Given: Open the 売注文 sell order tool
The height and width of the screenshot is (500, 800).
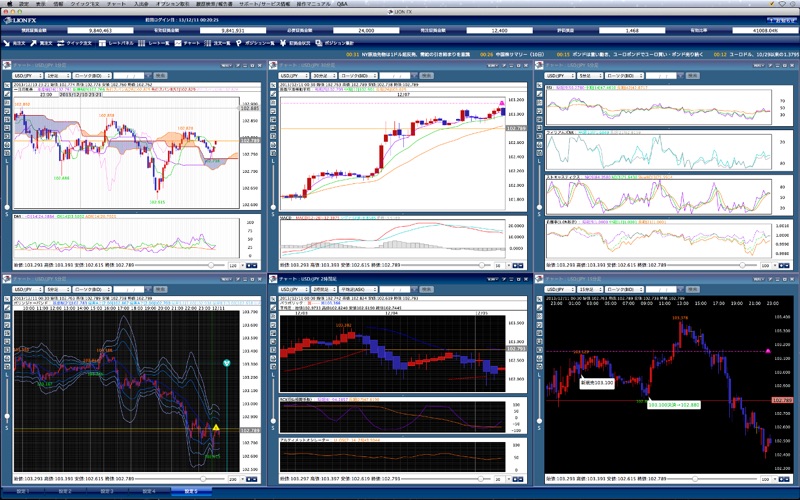Looking at the screenshot, I should coord(14,43).
